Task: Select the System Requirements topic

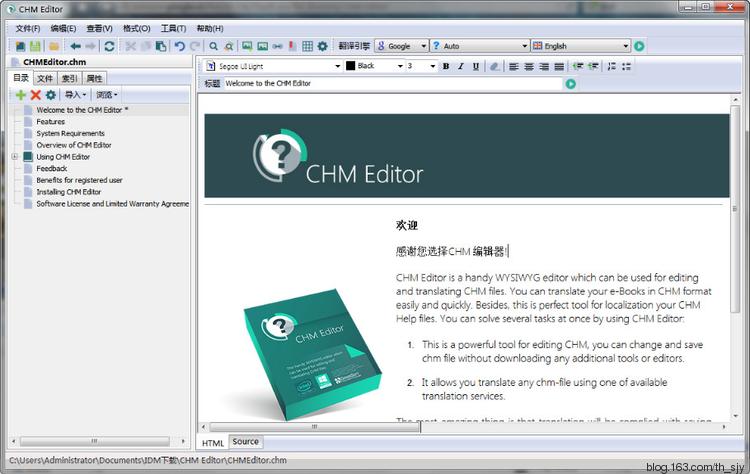Action: (x=70, y=133)
